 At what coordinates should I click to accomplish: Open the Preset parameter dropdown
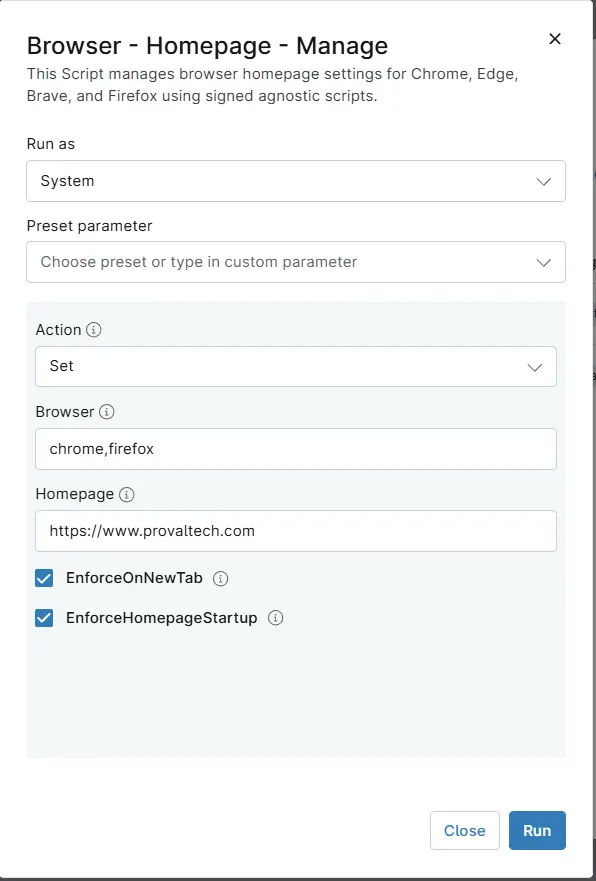pos(295,262)
